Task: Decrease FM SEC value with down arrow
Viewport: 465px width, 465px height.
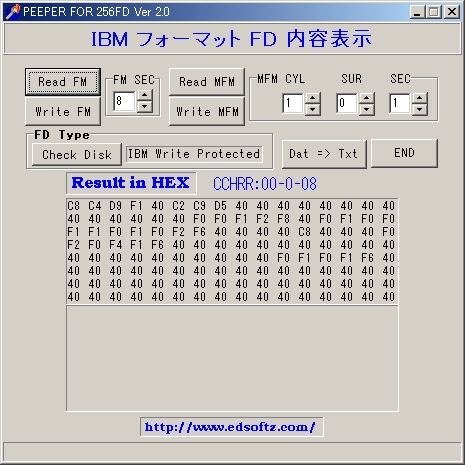Action: point(144,107)
